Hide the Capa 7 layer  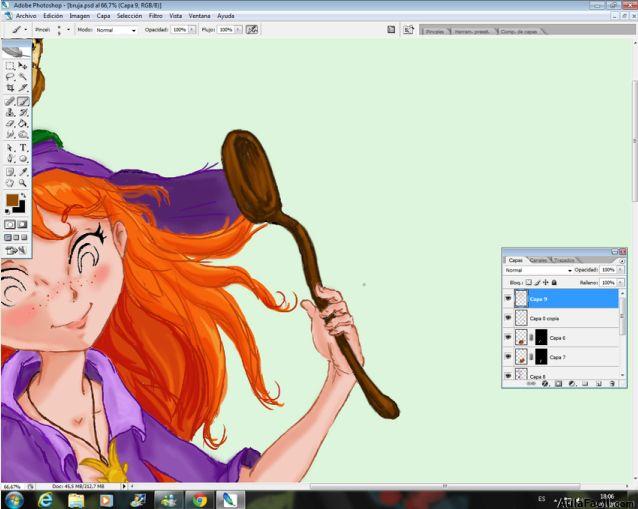(x=508, y=356)
